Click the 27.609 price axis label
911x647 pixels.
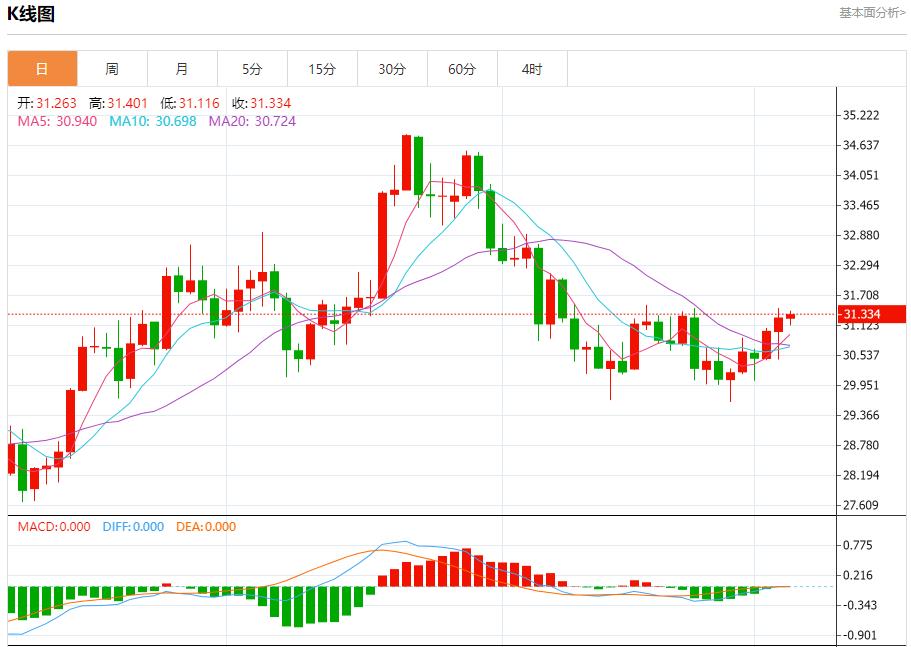pyautogui.click(x=861, y=506)
